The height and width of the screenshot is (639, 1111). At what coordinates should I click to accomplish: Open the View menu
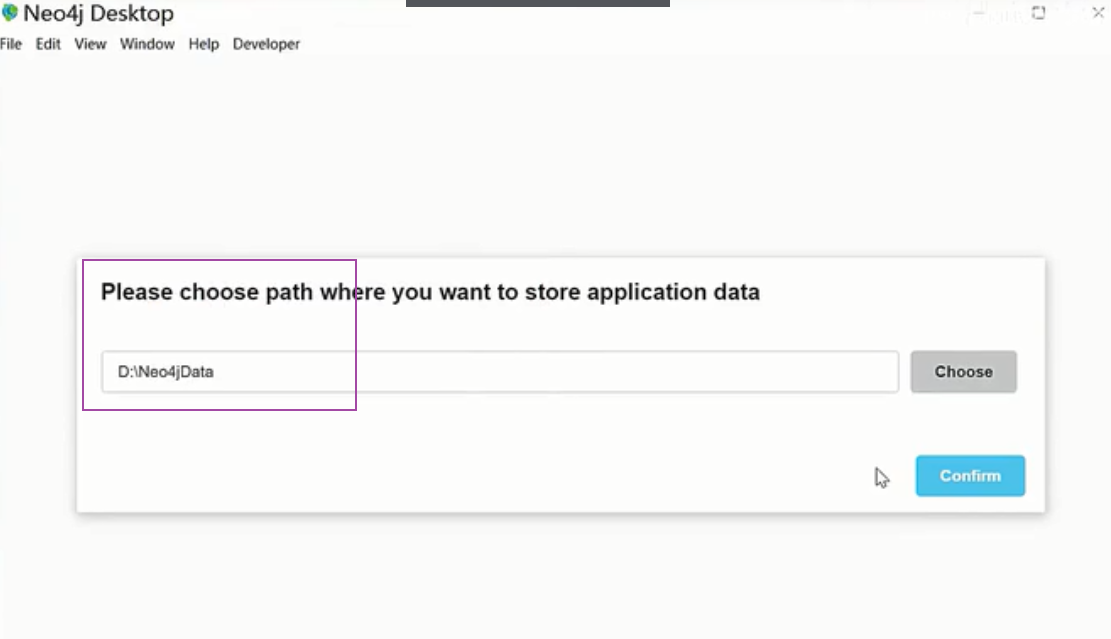(x=89, y=44)
